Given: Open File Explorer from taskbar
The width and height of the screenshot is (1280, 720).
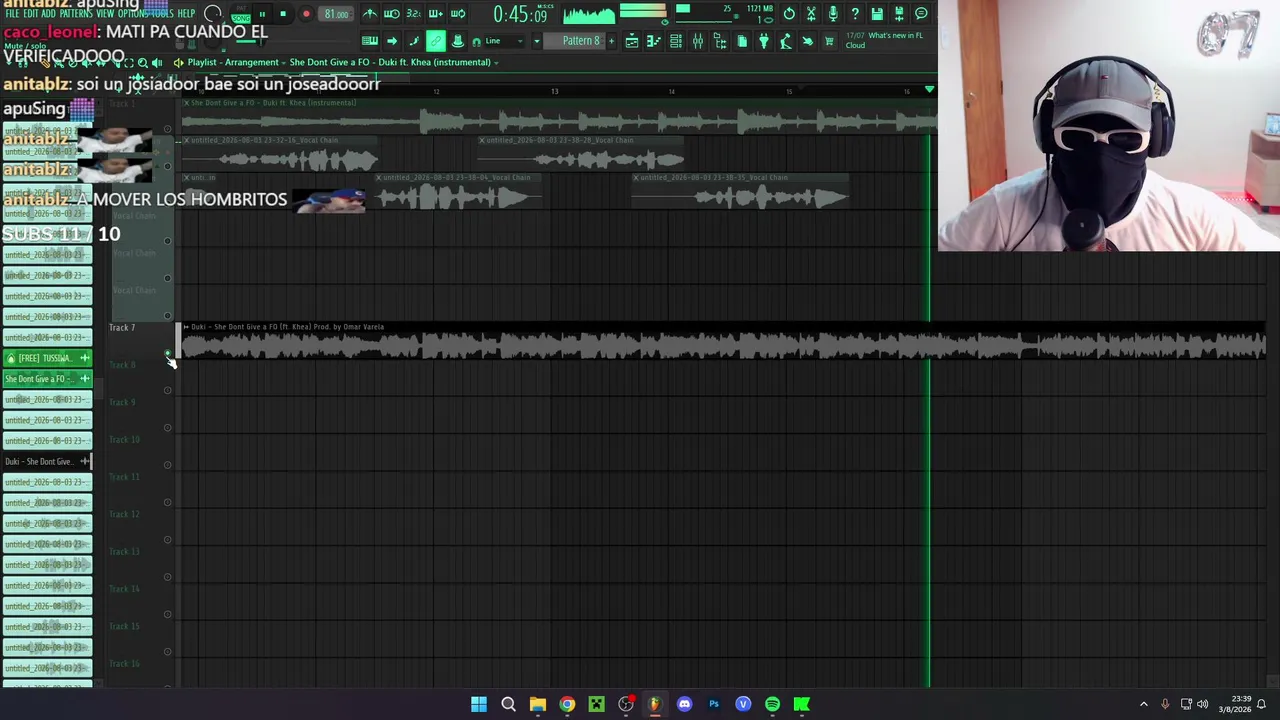Looking at the screenshot, I should 537,704.
